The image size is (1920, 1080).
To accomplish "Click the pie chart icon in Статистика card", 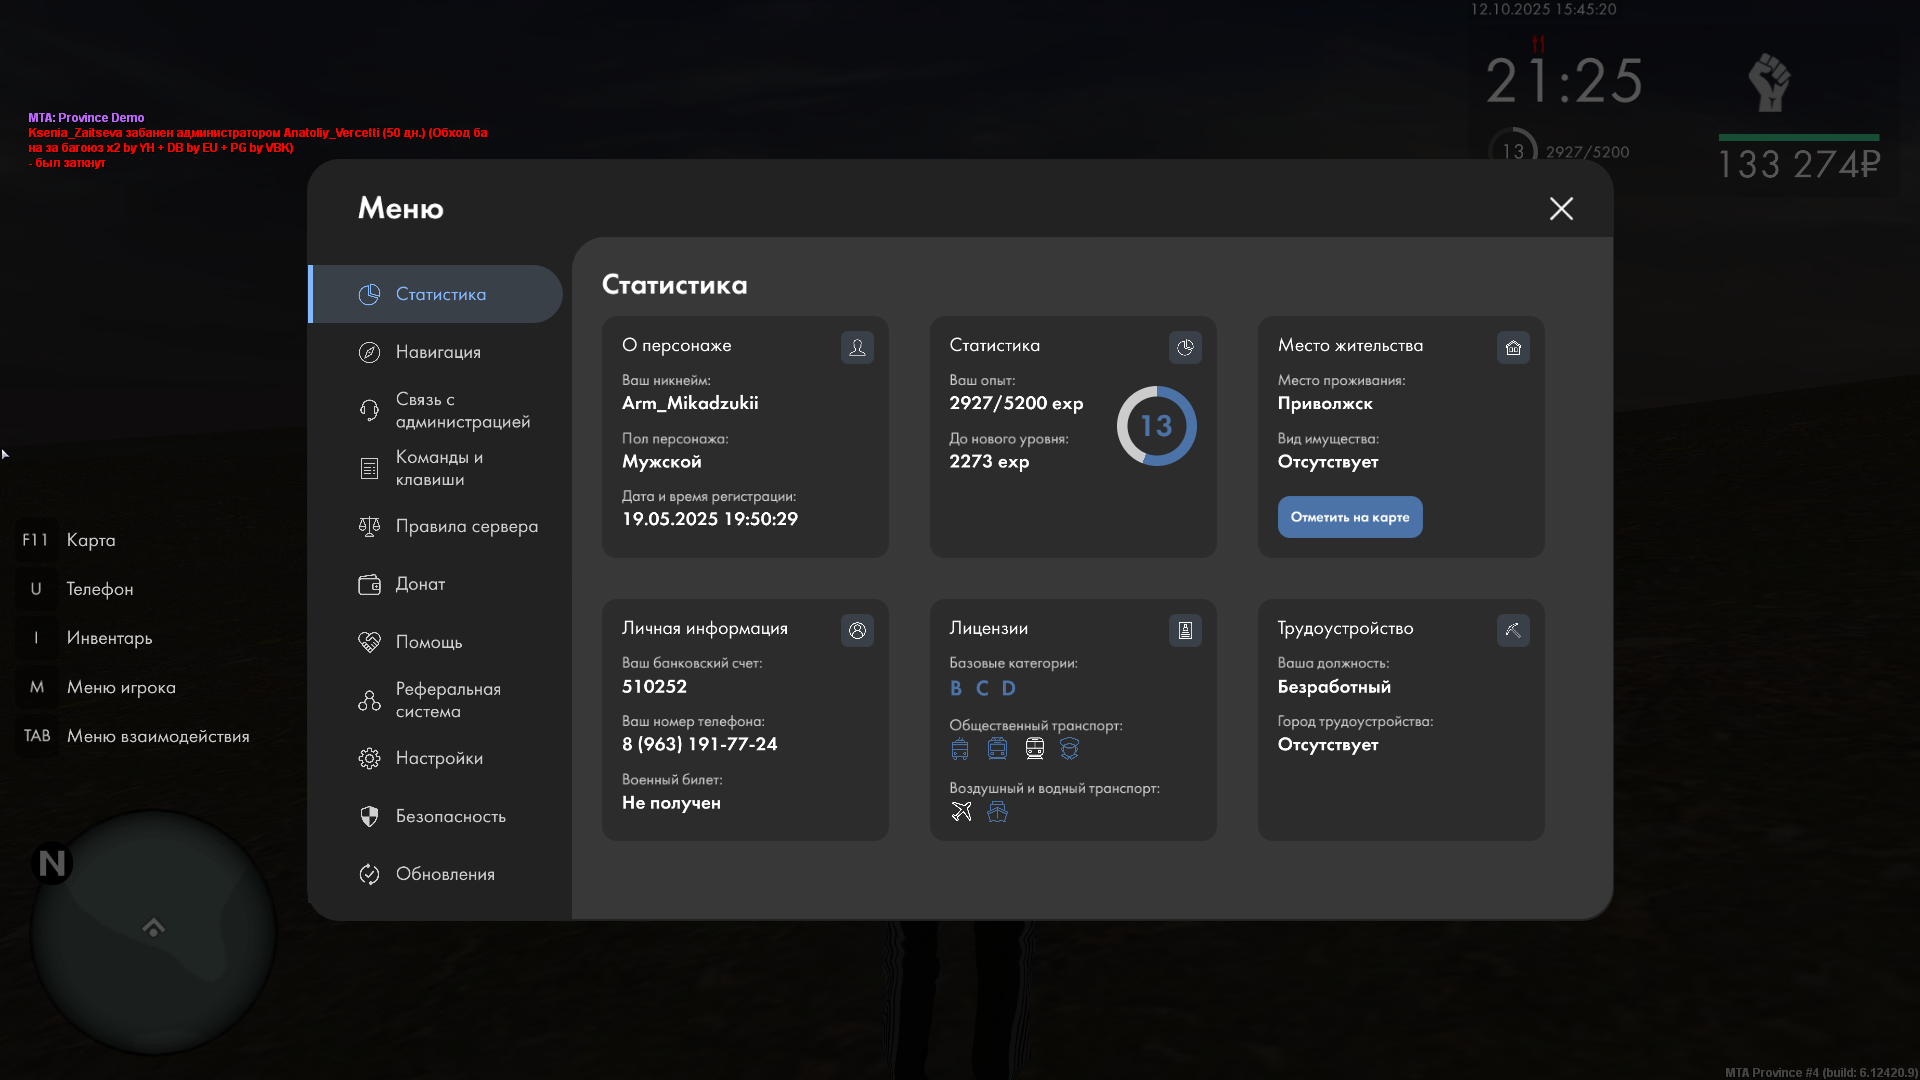I will click(x=1185, y=347).
